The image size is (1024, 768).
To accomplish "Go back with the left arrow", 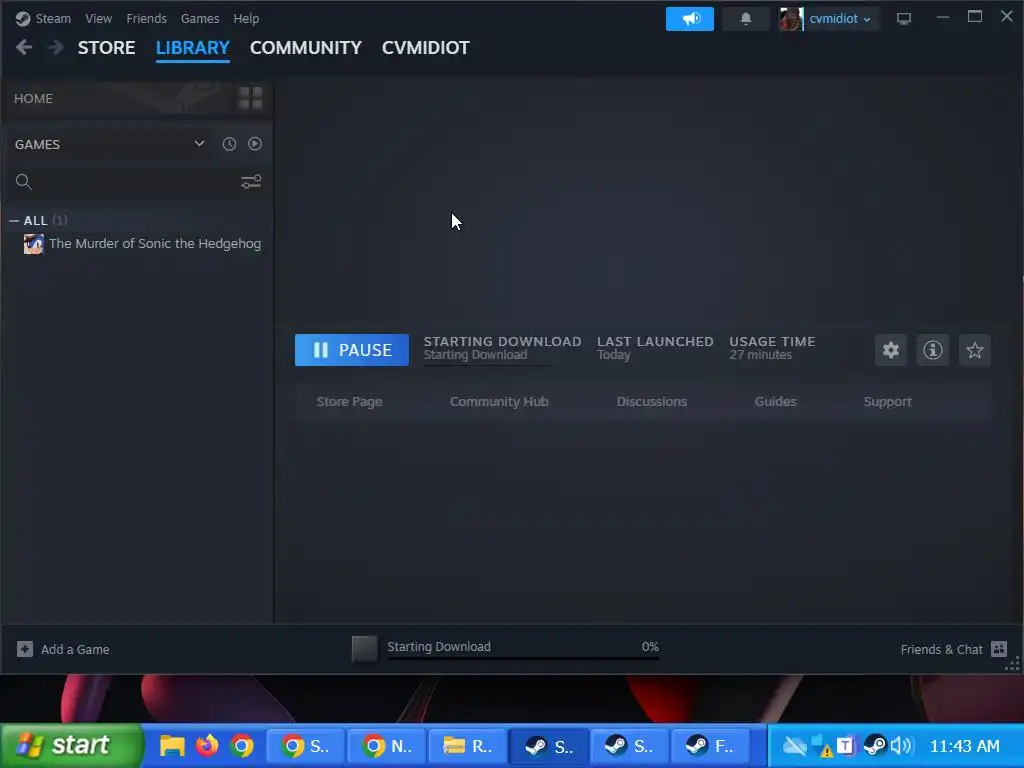I will click(24, 47).
